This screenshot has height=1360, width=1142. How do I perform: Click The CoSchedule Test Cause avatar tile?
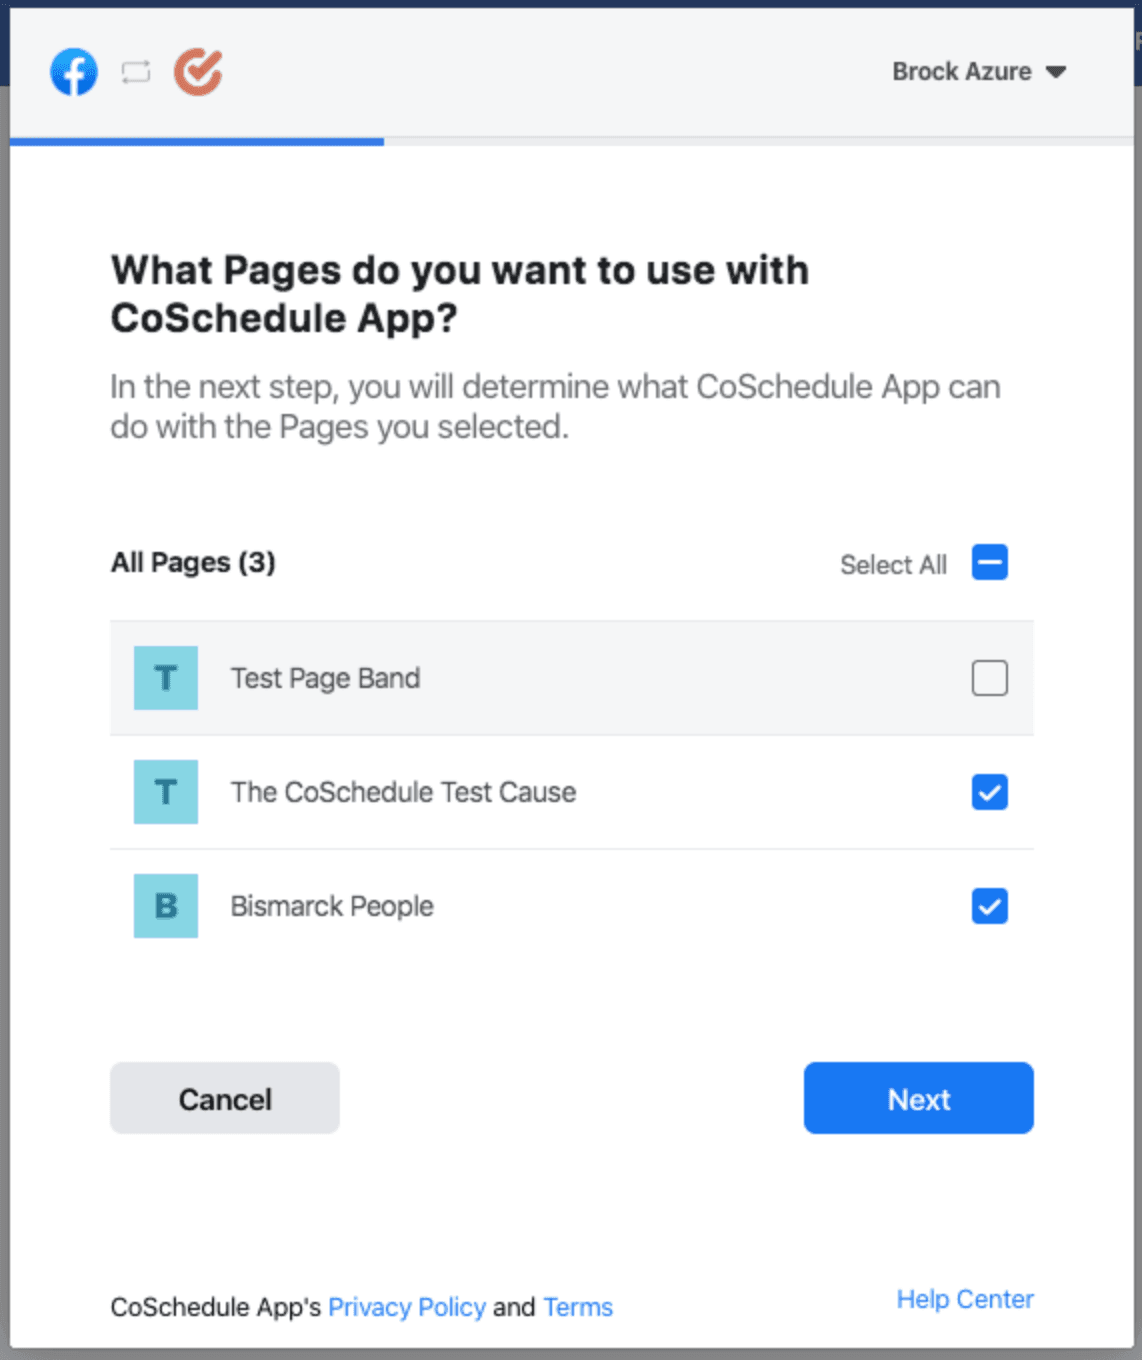pyautogui.click(x=166, y=792)
